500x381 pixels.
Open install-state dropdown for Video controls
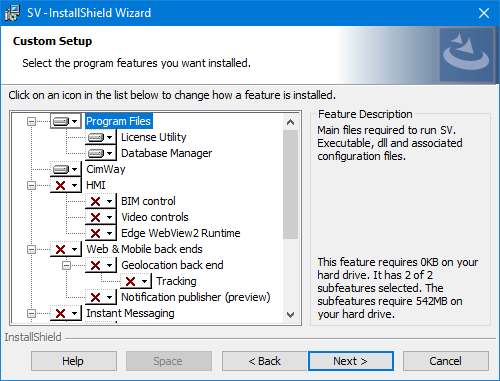[101, 217]
